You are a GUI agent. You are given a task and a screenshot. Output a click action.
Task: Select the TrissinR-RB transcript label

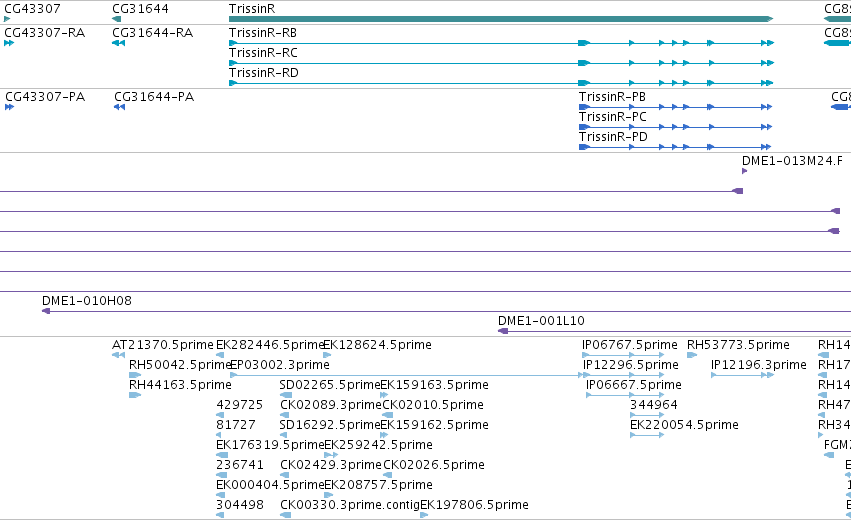click(x=263, y=33)
